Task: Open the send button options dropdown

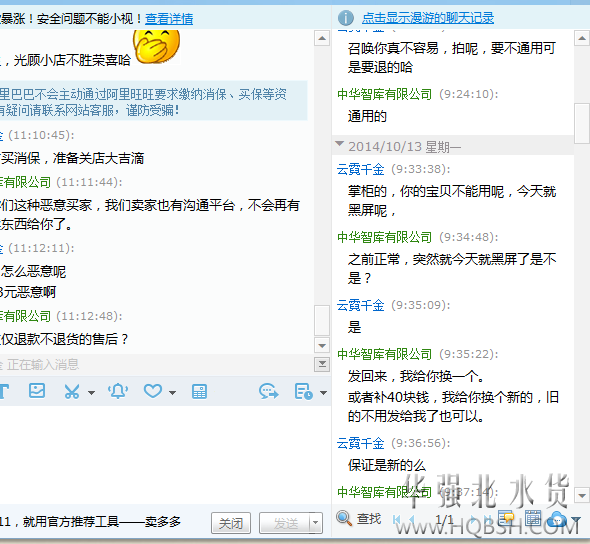Action: coord(316,523)
